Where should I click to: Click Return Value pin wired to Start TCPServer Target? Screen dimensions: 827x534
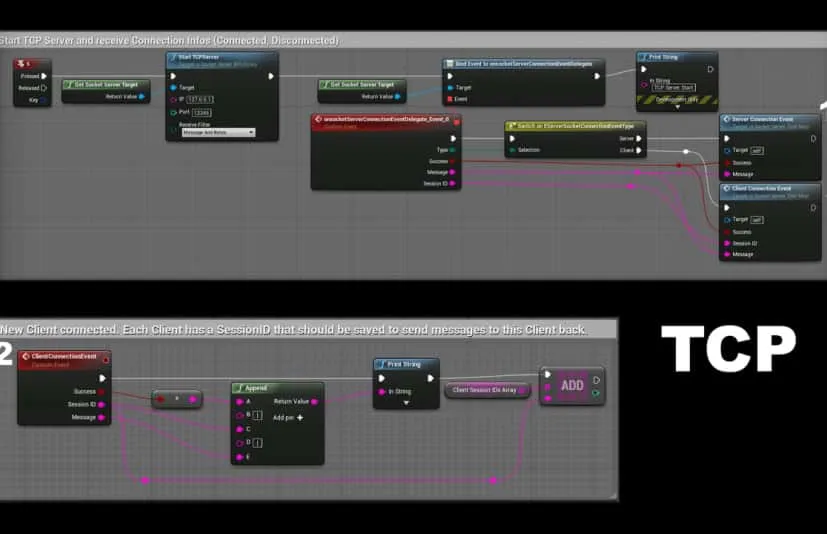142,97
